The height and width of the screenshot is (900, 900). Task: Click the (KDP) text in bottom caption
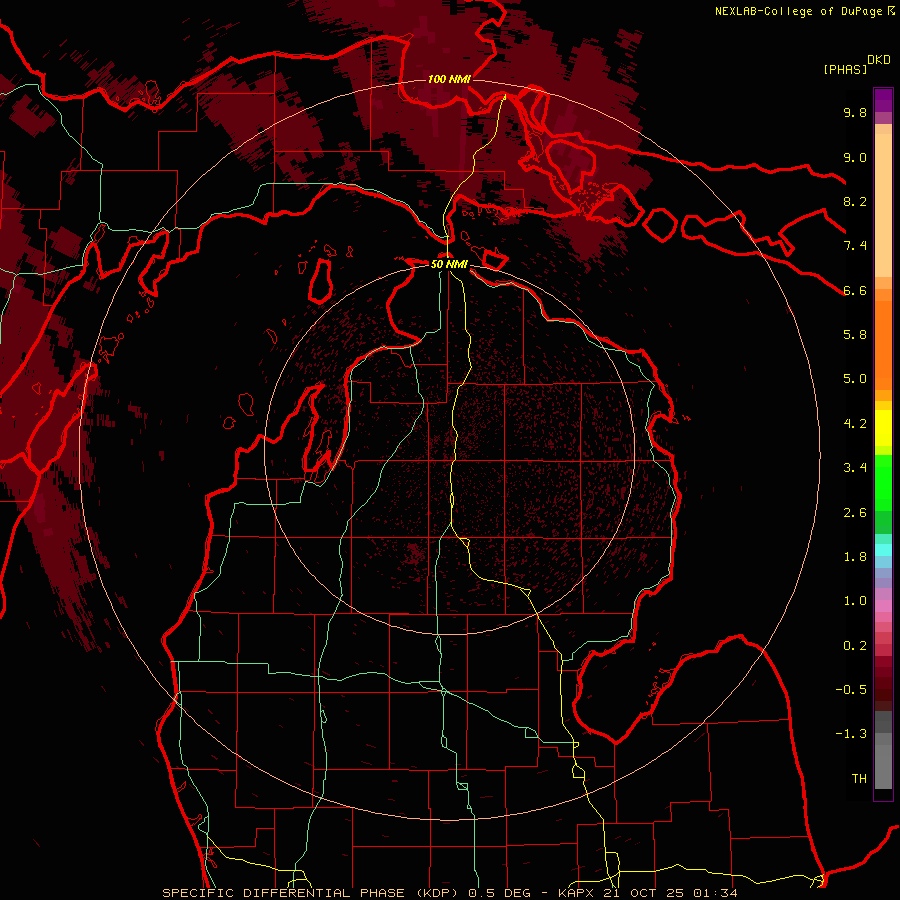pyautogui.click(x=437, y=893)
